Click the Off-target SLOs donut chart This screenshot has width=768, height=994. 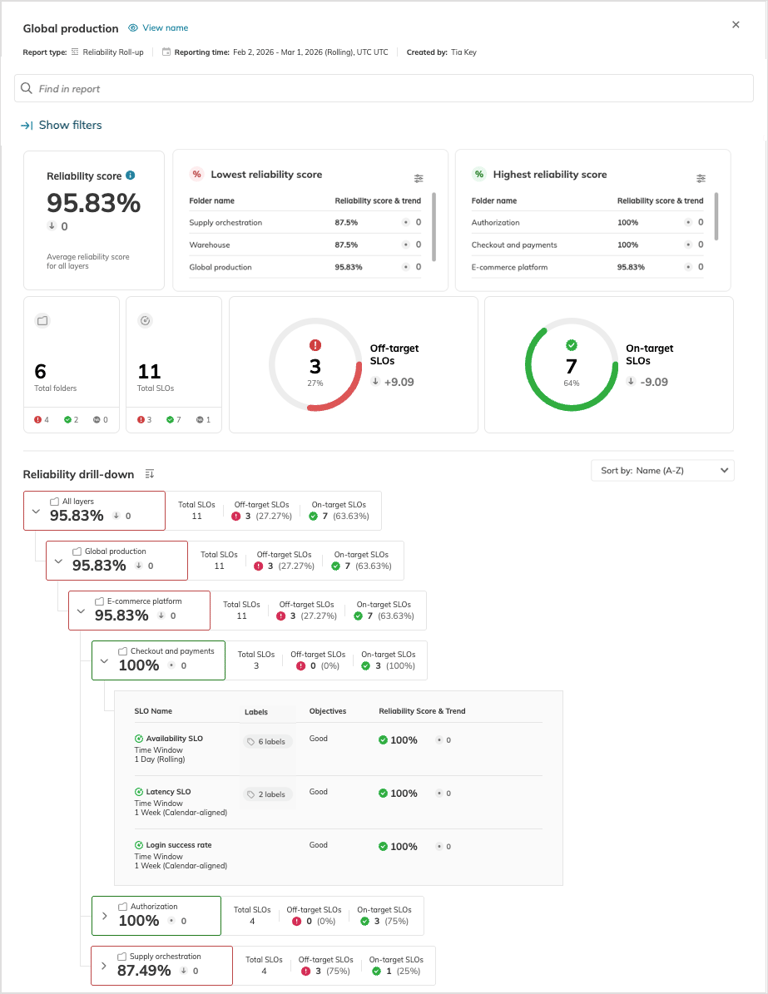[x=315, y=365]
